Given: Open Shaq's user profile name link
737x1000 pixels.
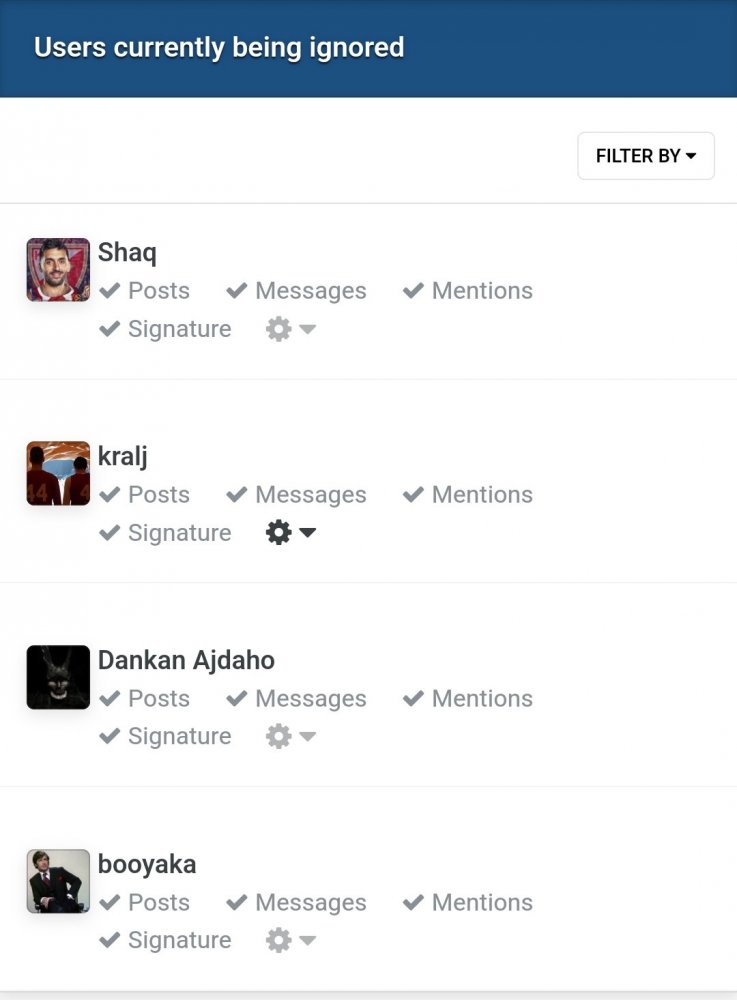Looking at the screenshot, I should click(x=127, y=253).
